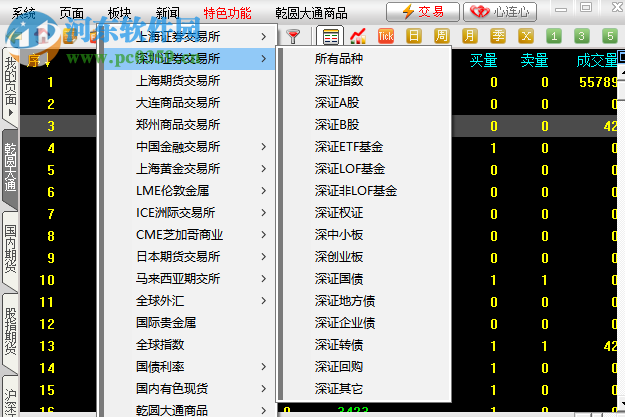Image resolution: width=625 pixels, height=417 pixels.
Task: Select the monthly (月) K-line period
Action: tap(470, 36)
